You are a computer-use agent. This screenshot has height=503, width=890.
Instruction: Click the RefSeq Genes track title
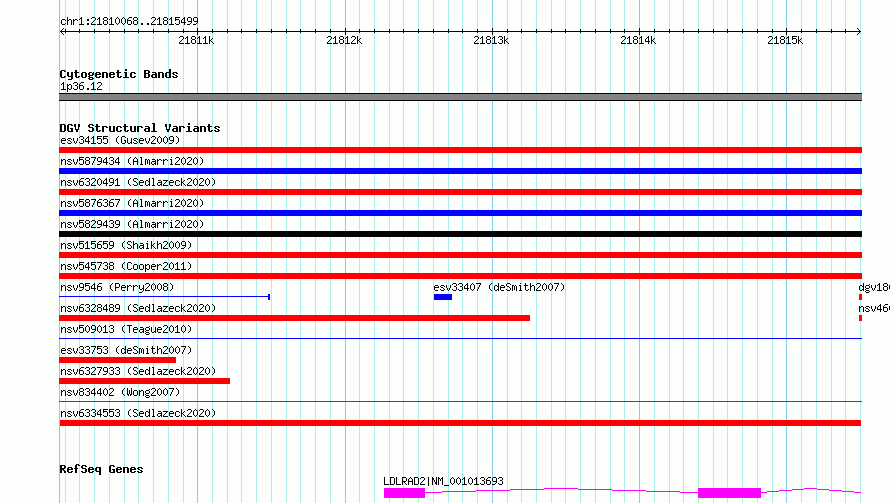click(x=101, y=469)
